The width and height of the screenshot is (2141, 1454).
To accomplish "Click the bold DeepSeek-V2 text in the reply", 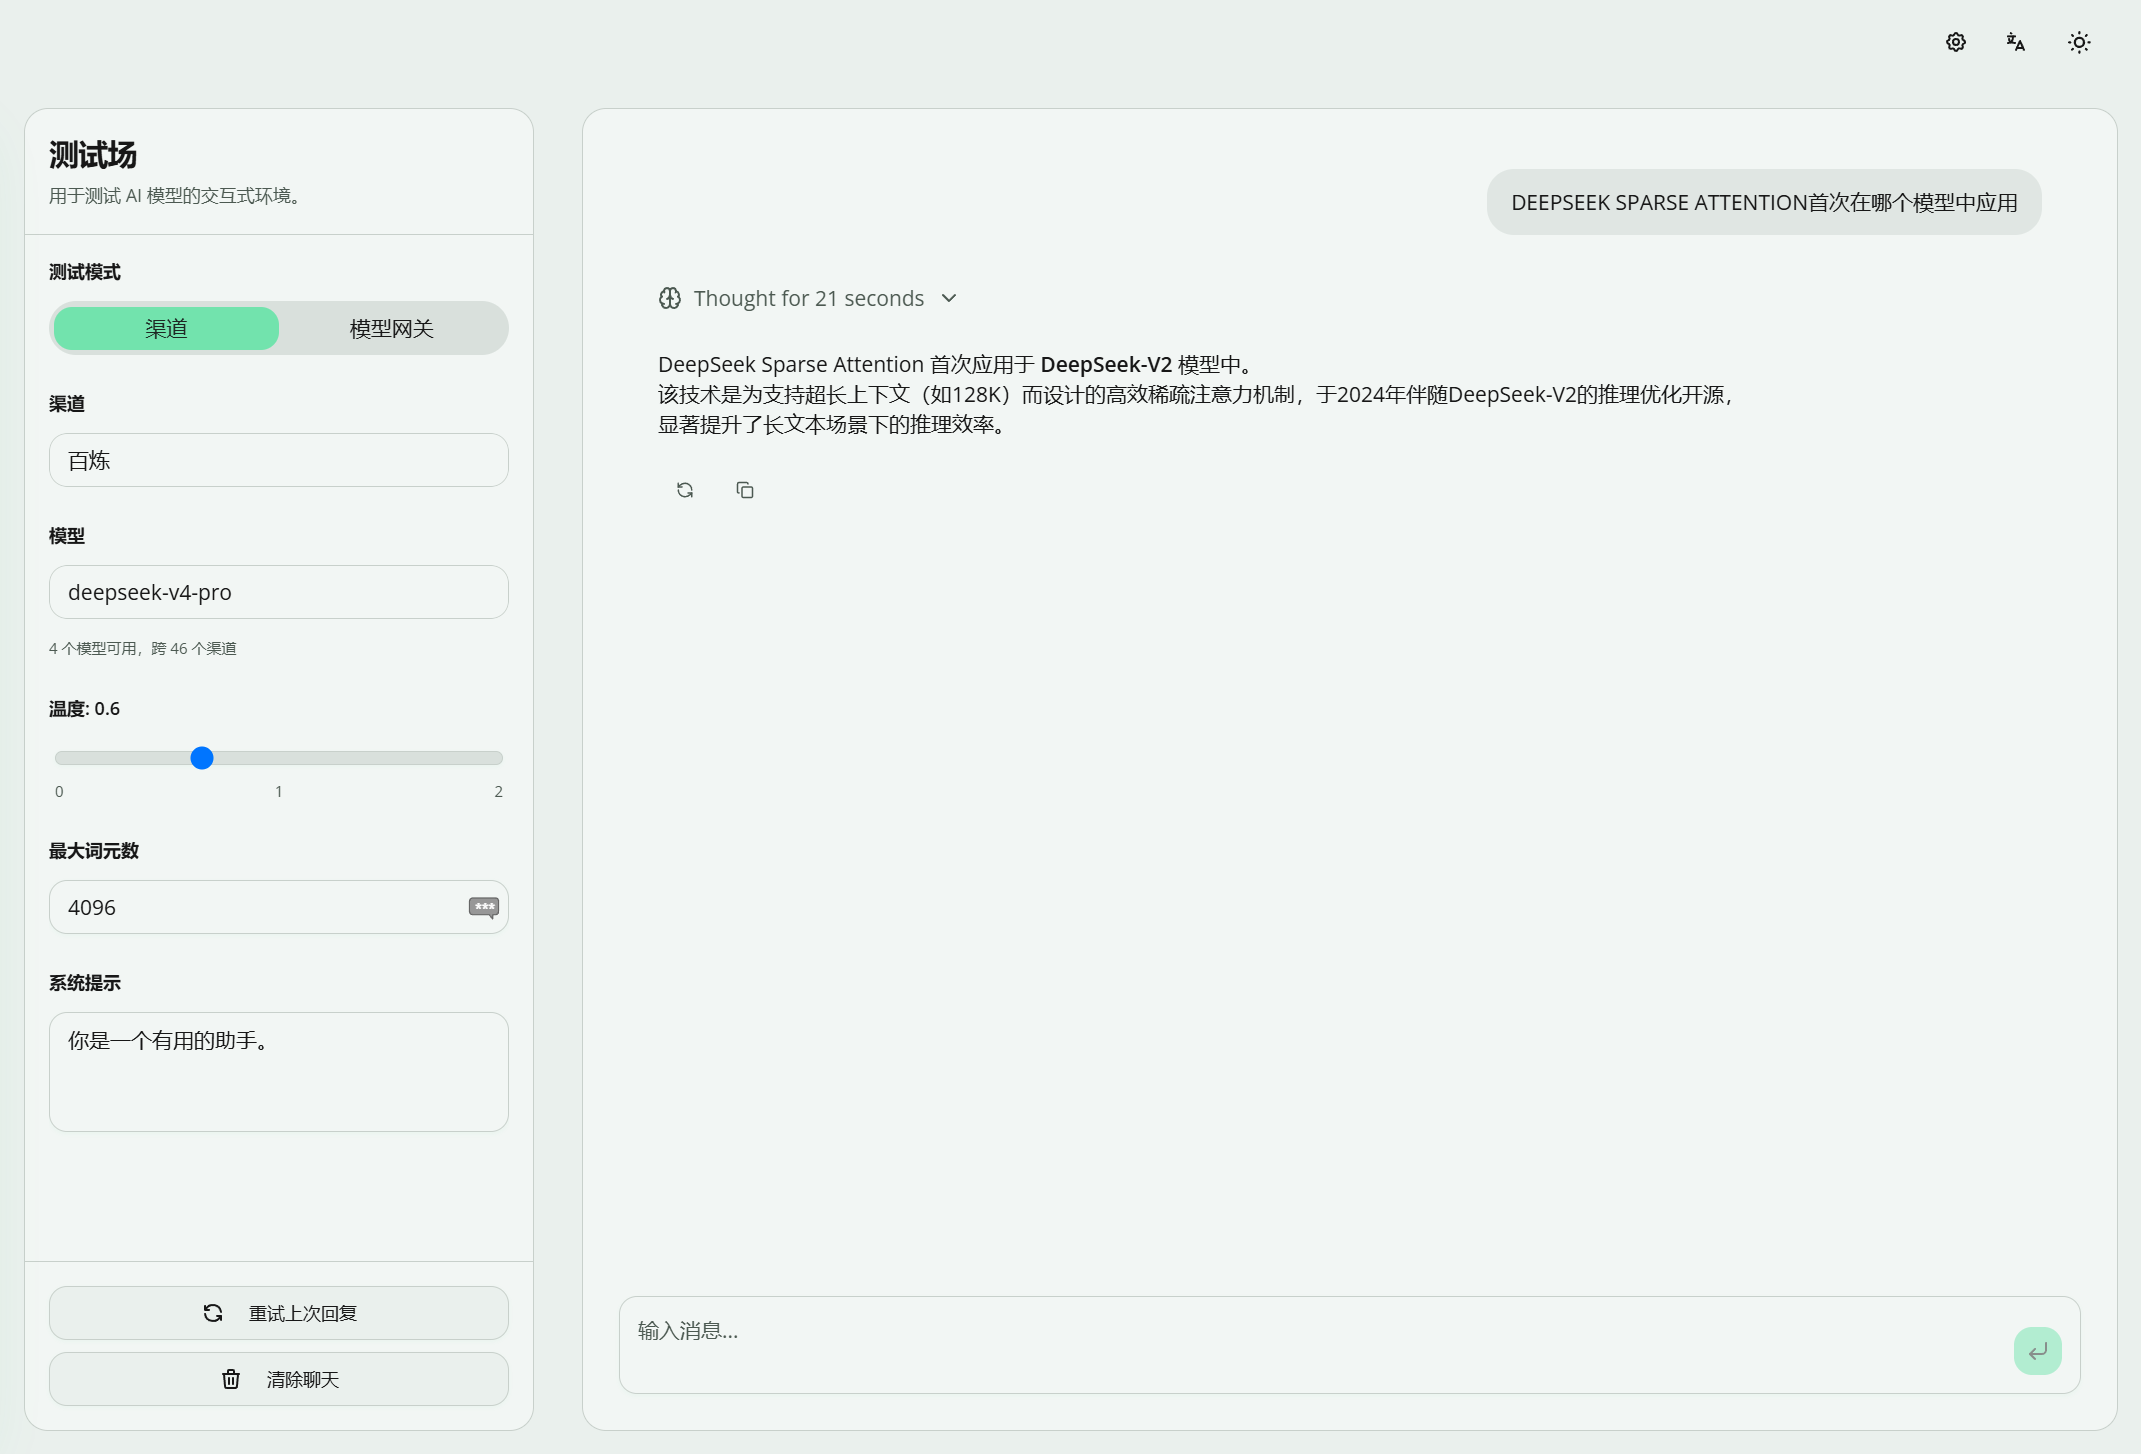I will [x=1106, y=364].
